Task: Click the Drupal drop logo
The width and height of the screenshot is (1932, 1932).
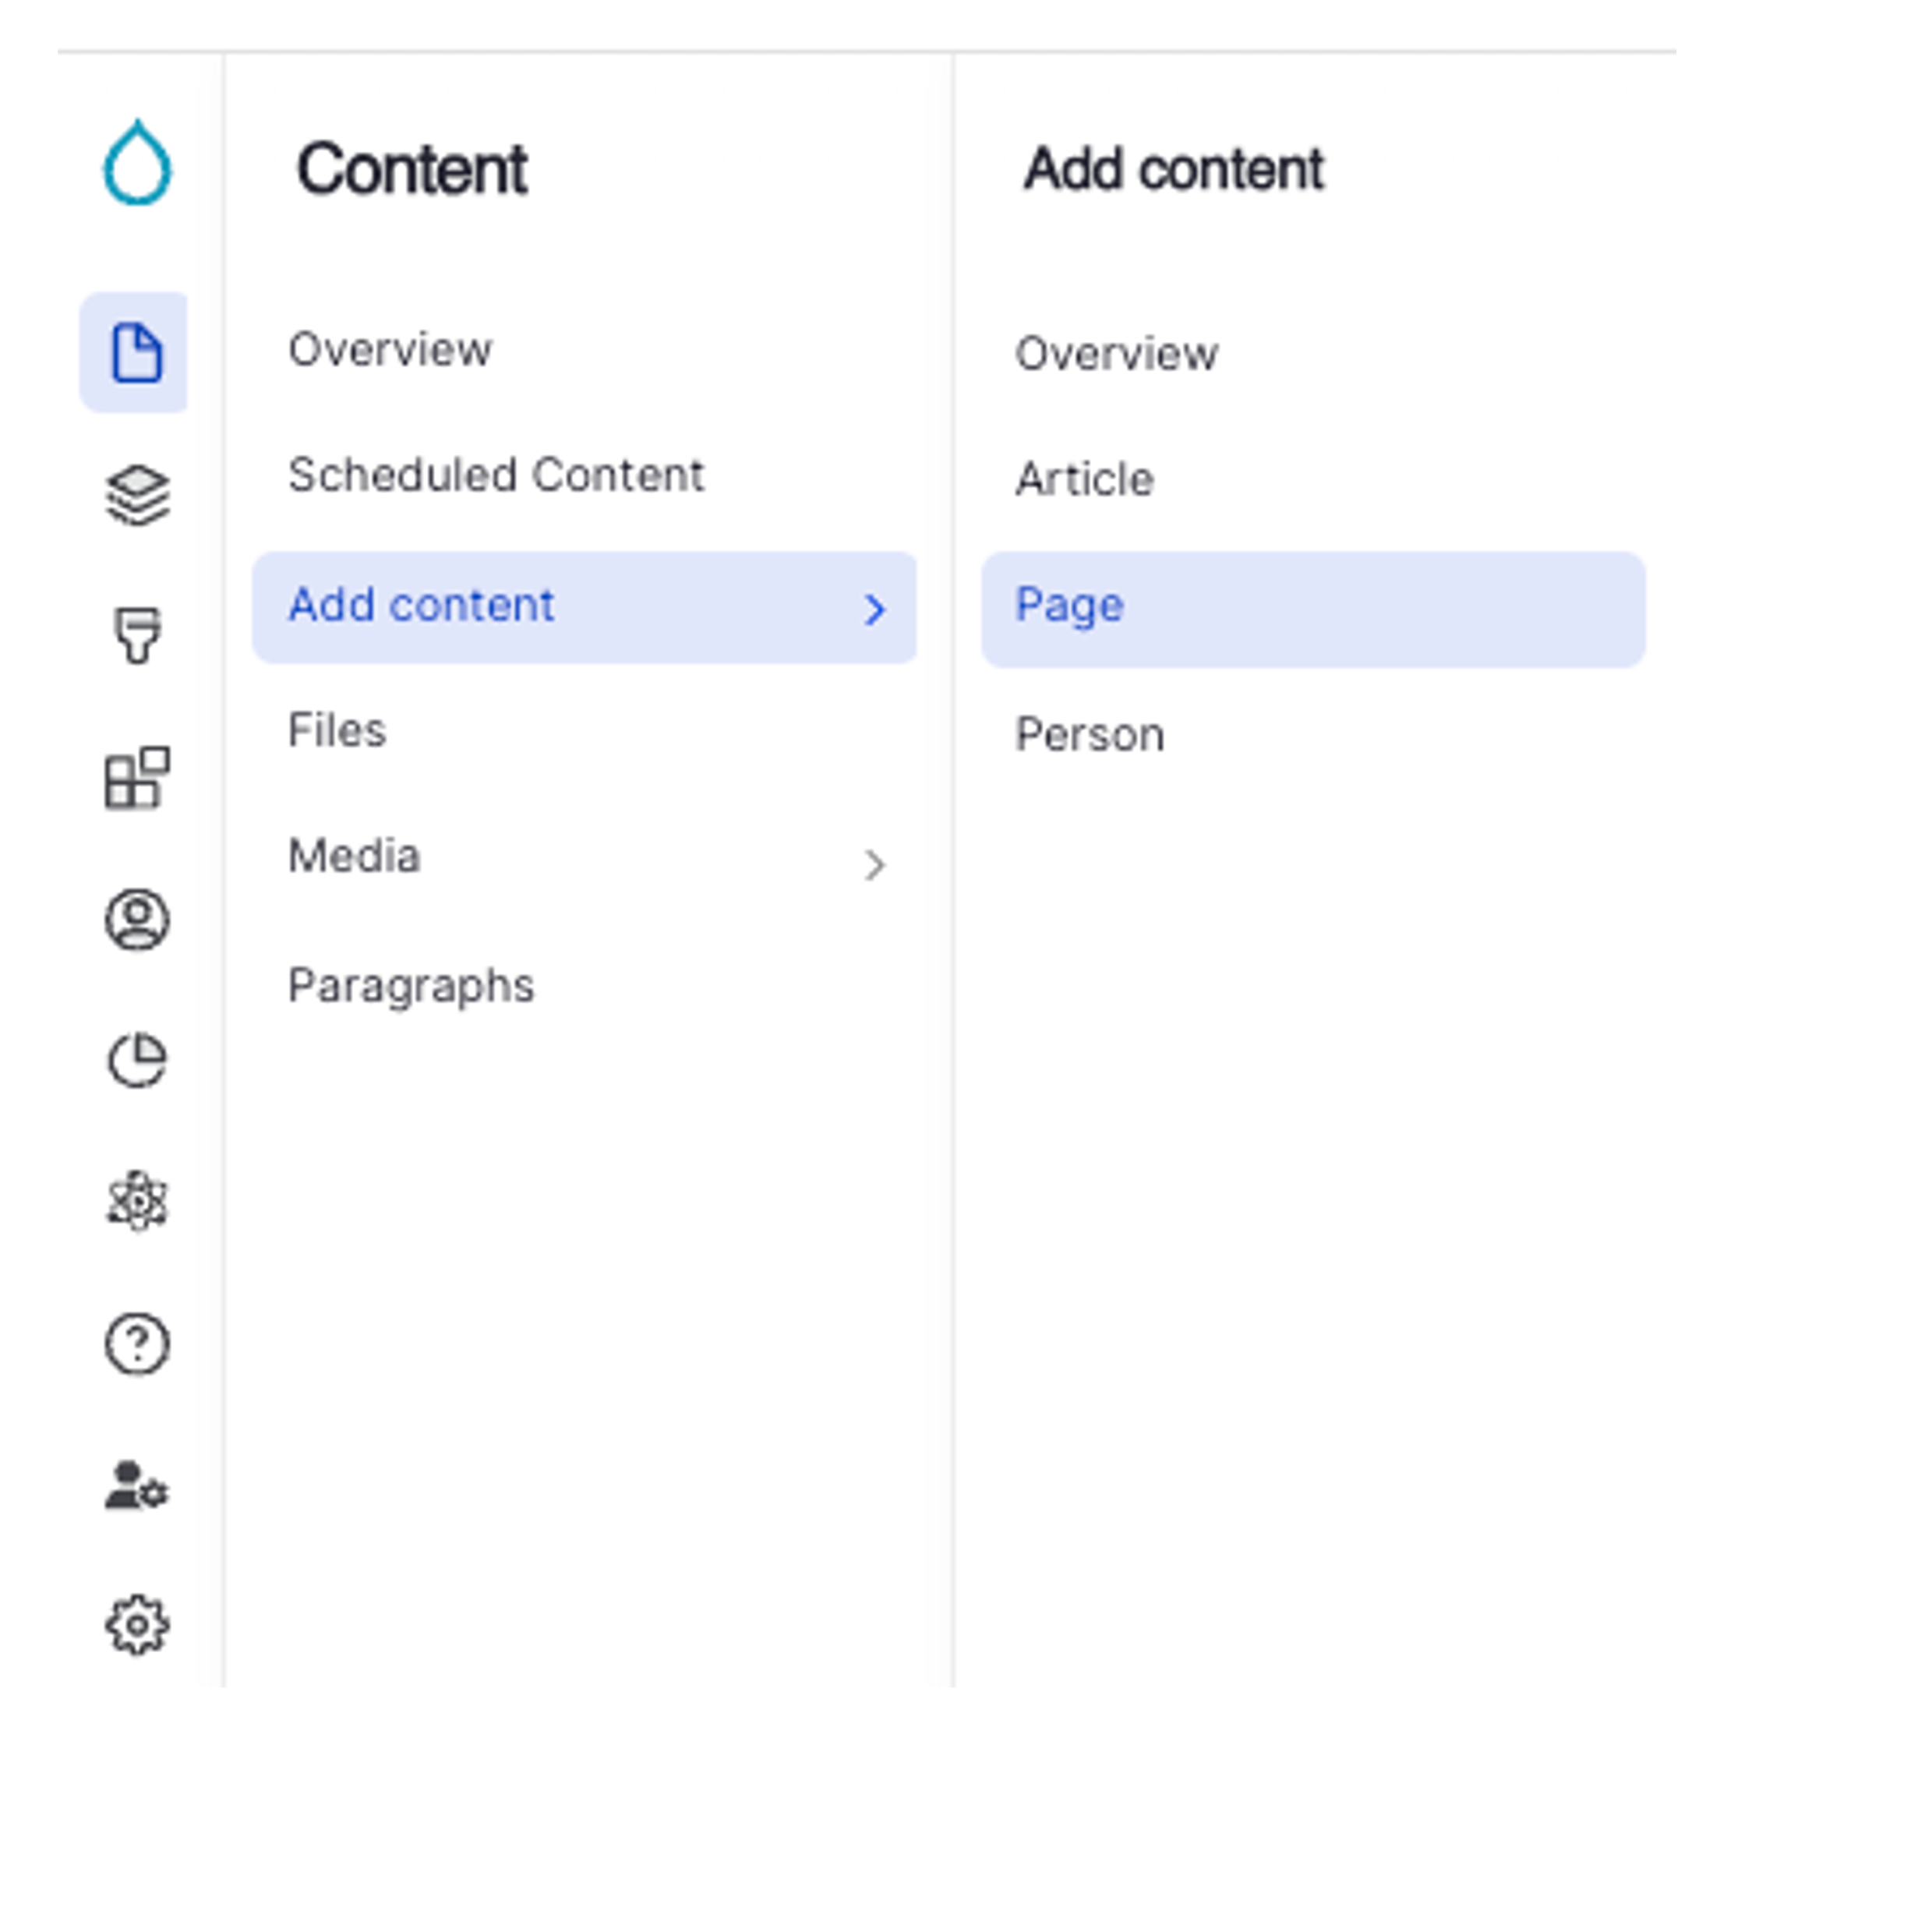Action: (137, 163)
